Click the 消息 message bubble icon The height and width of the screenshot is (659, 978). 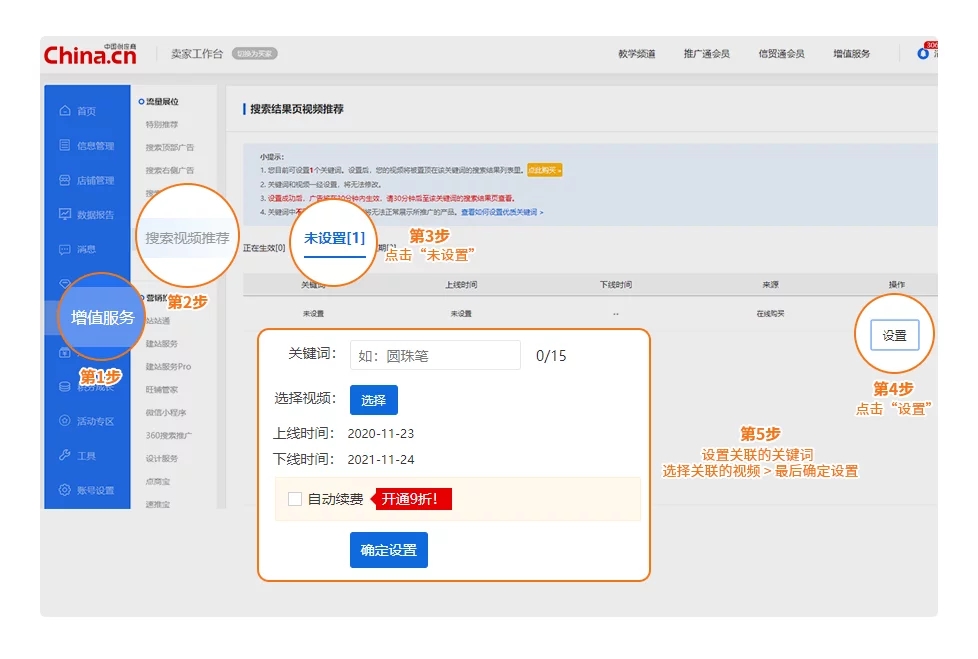(x=65, y=249)
